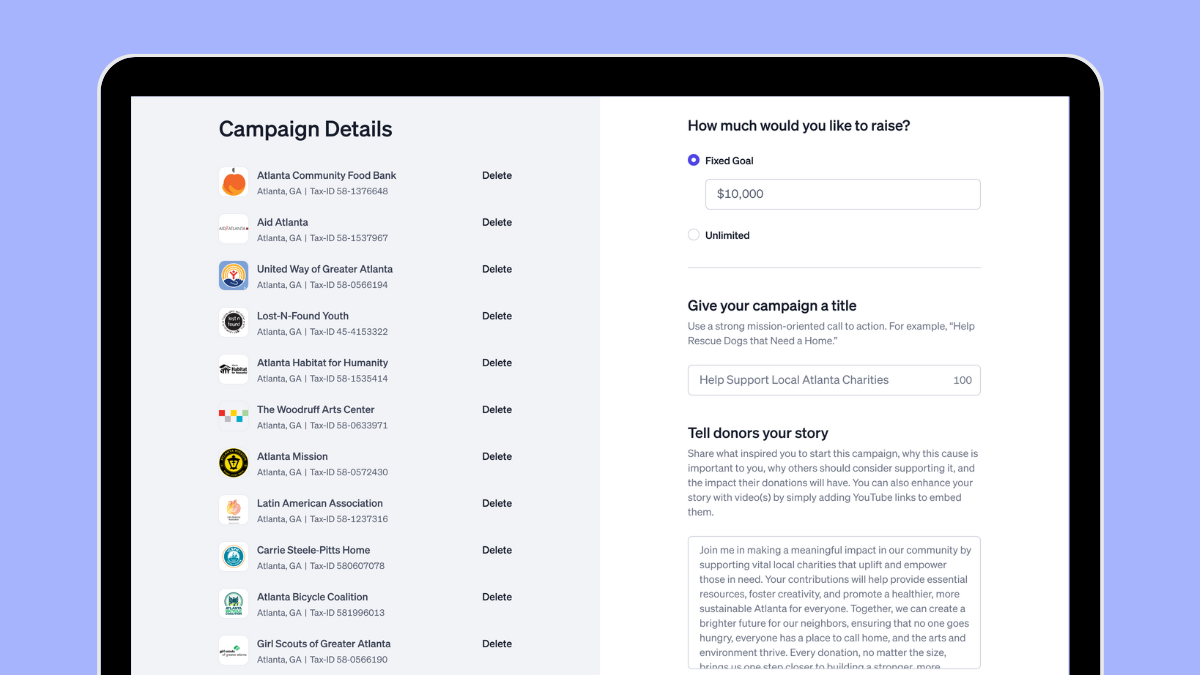Viewport: 1200px width, 675px height.
Task: Delete Aid Atlanta from the list
Action: [x=497, y=222]
